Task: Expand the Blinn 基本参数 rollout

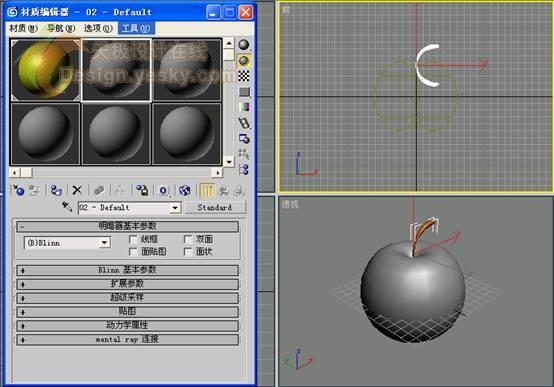Action: click(x=127, y=270)
